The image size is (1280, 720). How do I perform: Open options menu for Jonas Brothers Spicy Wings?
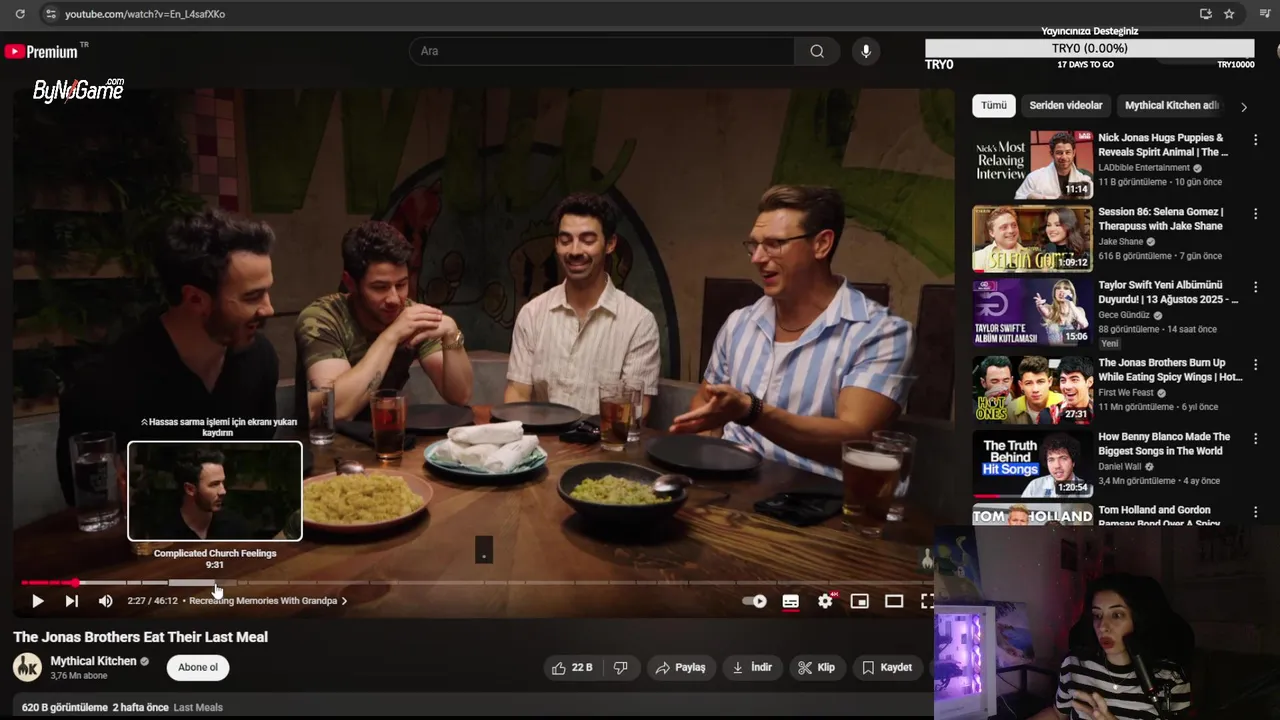(1255, 365)
